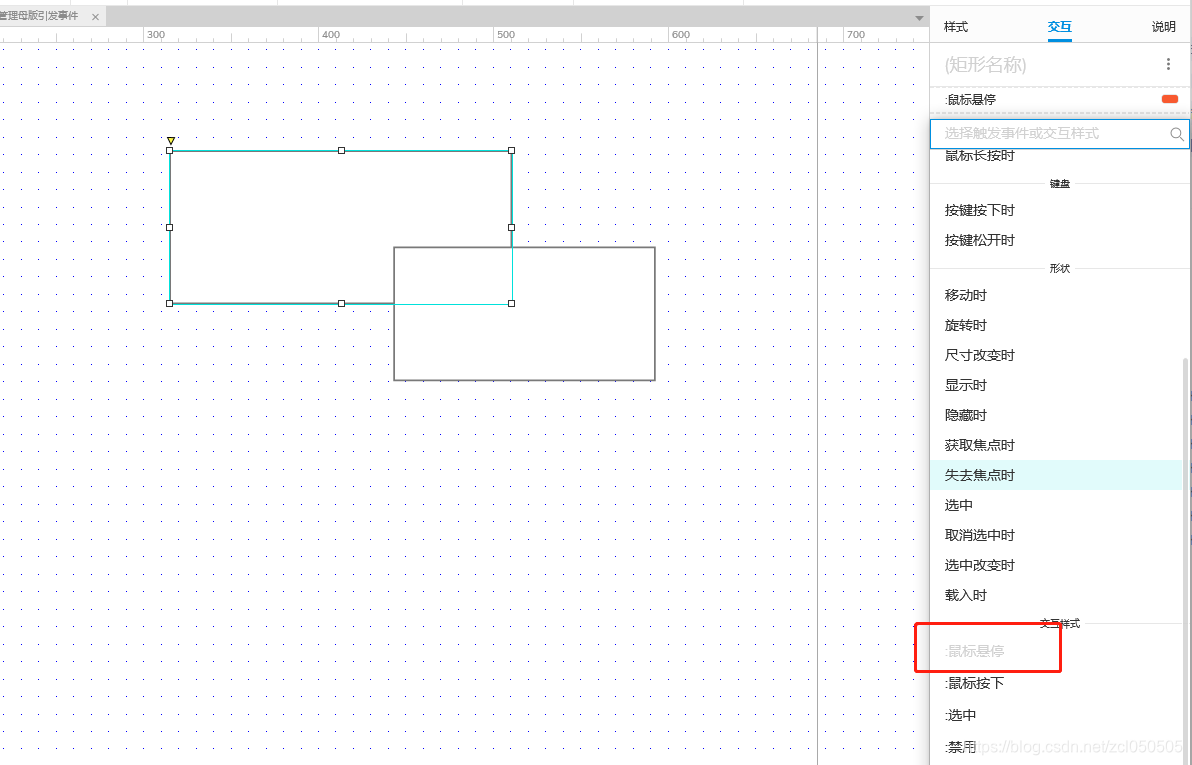Close the 管理母版引发事件 page tab
This screenshot has width=1192, height=765.
click(x=95, y=17)
